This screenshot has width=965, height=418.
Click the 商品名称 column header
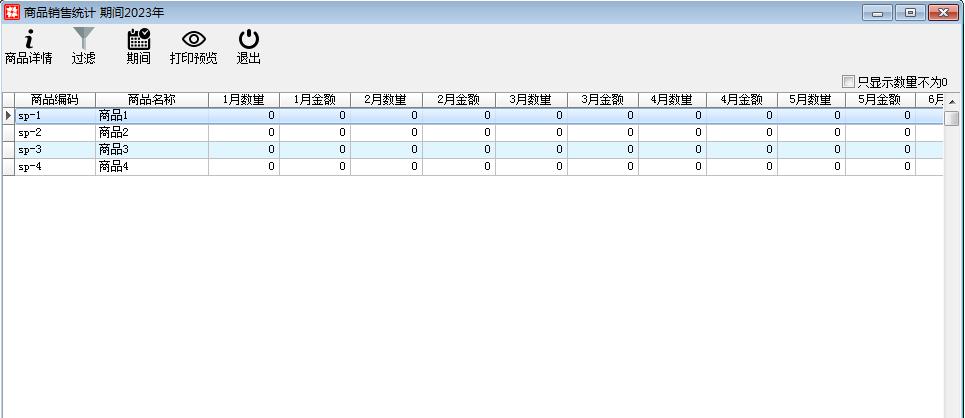(x=152, y=100)
